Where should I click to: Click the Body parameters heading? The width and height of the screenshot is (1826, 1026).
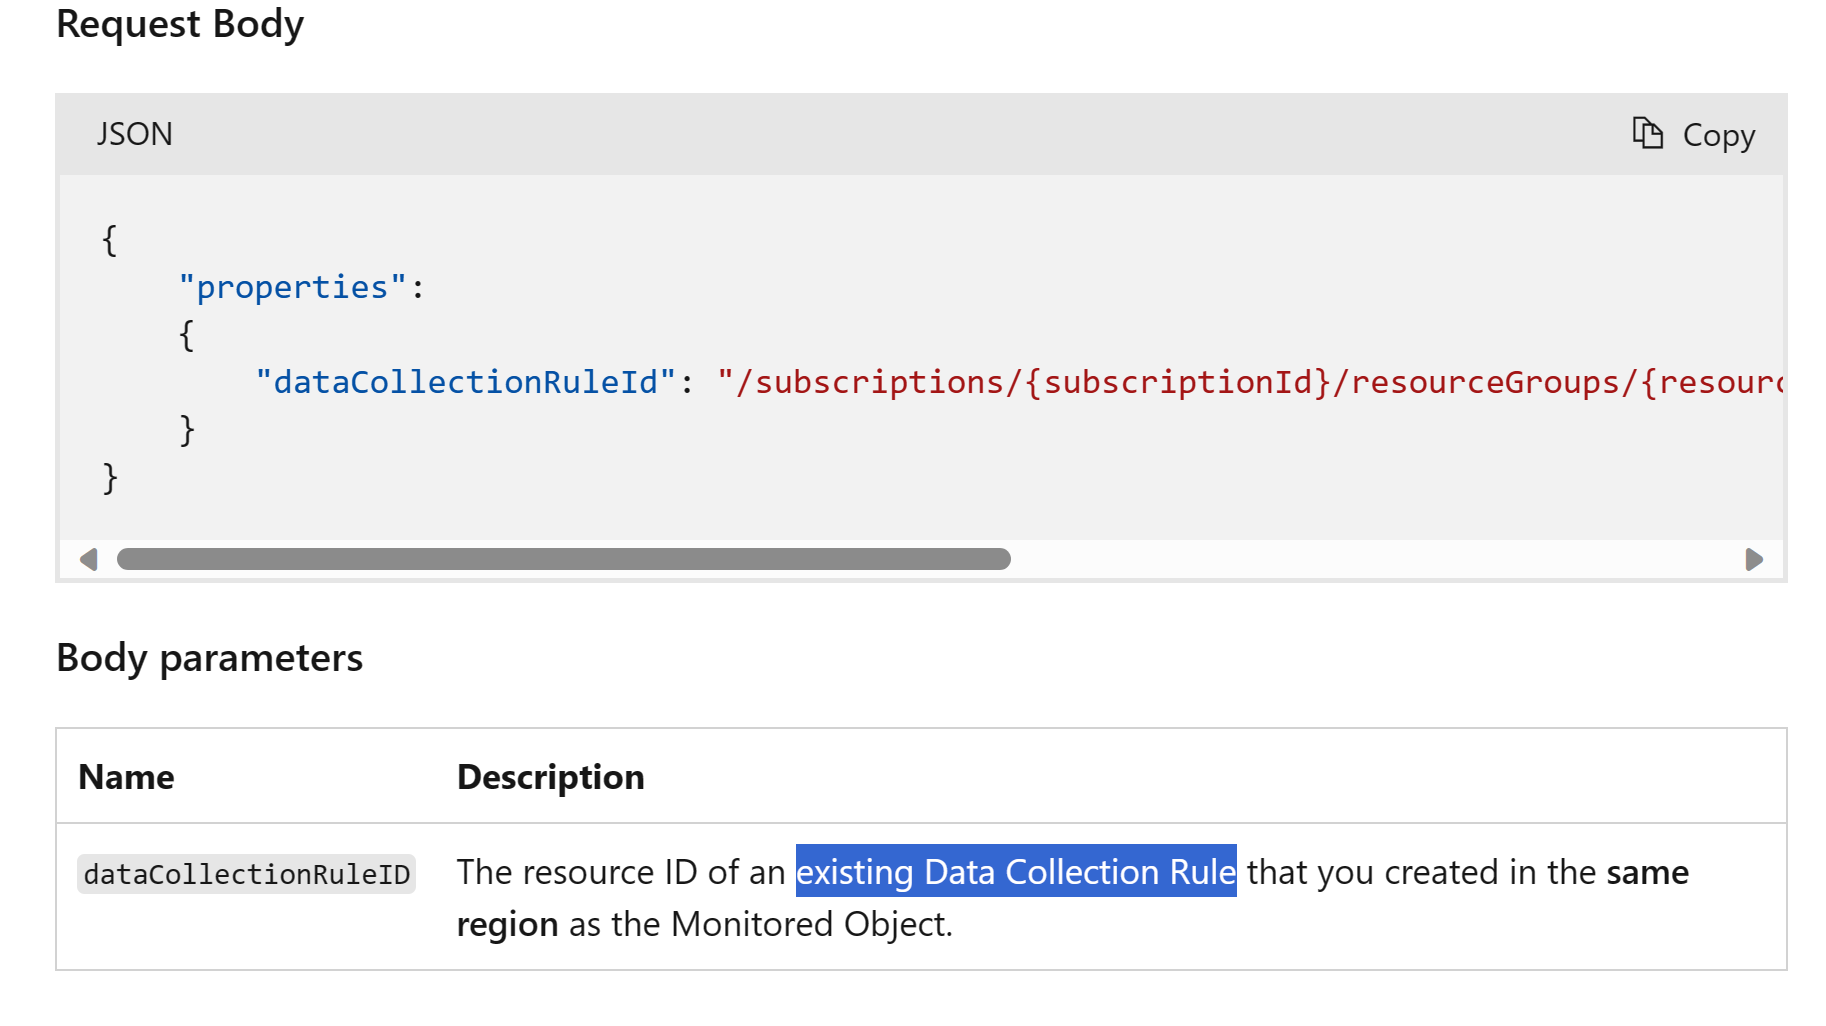coord(209,658)
